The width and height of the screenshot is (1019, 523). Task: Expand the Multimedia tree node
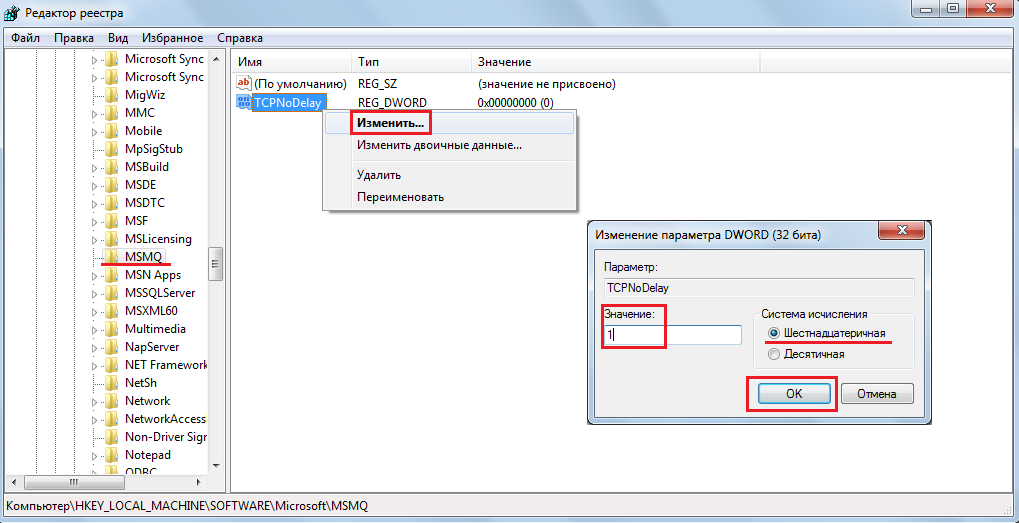(94, 329)
